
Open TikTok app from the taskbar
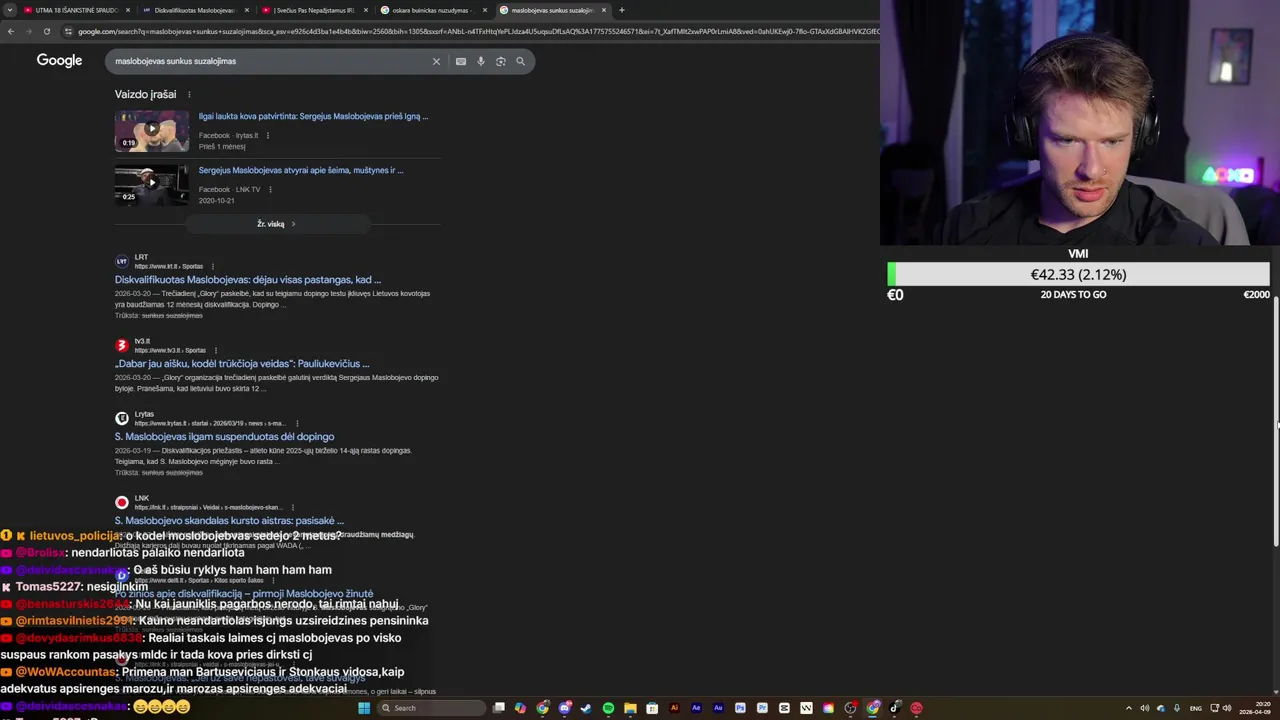coord(895,708)
